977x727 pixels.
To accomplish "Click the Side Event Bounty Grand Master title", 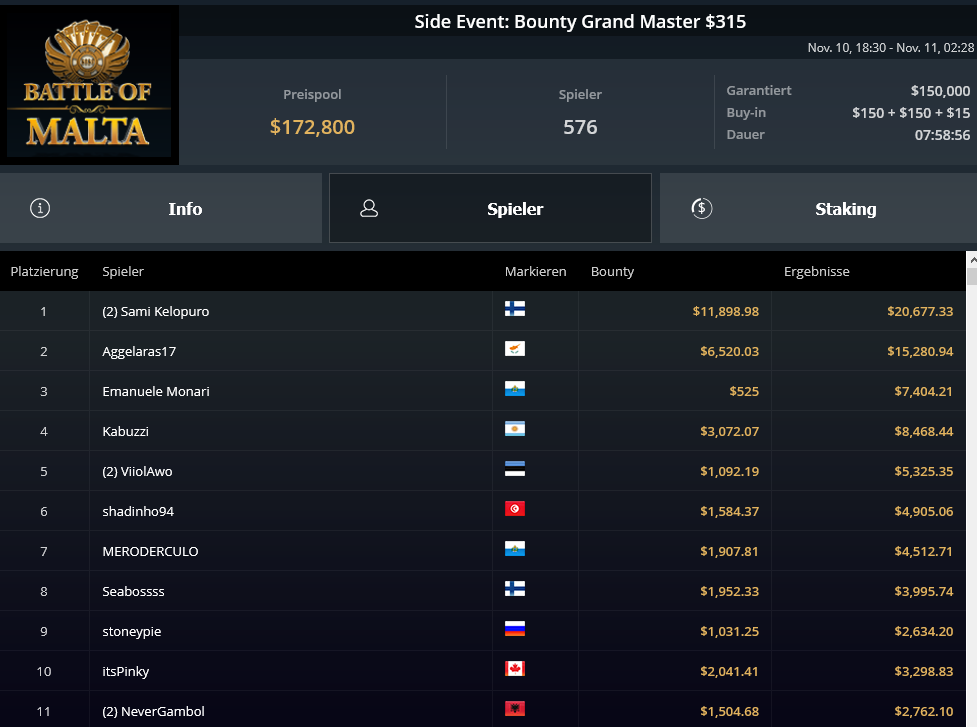I will tap(580, 22).
